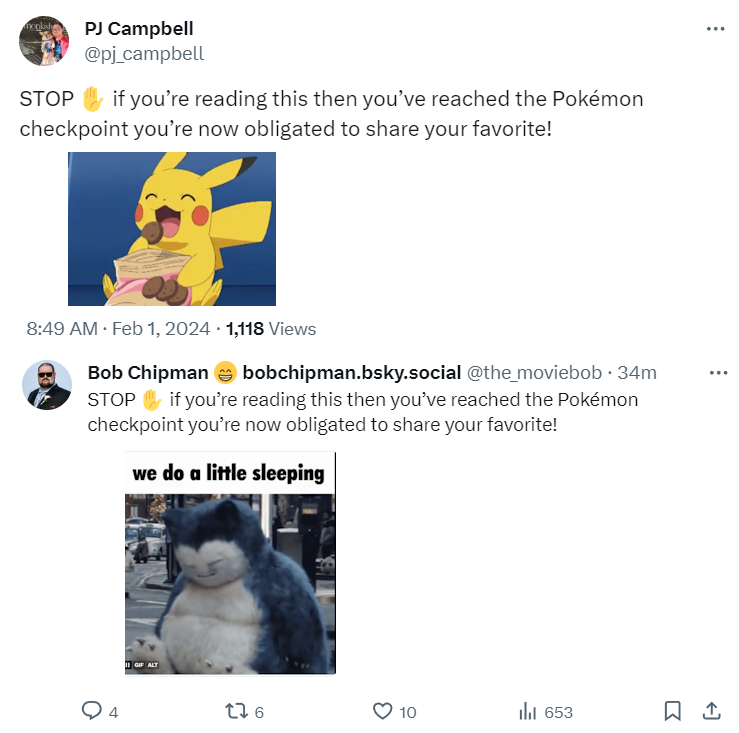Pause the Snorlax GIF

pos(128,665)
